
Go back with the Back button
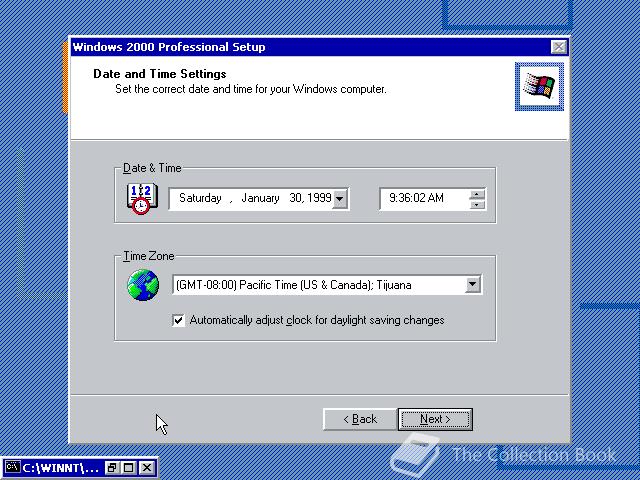(360, 419)
